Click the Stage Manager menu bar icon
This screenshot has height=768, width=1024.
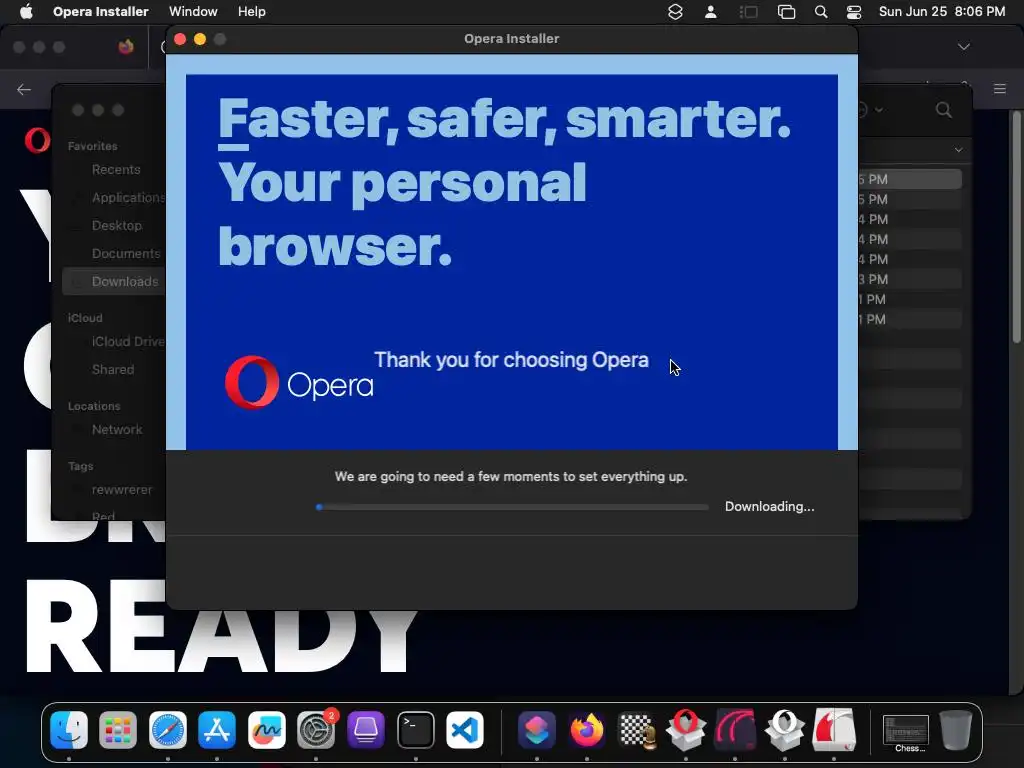click(748, 12)
